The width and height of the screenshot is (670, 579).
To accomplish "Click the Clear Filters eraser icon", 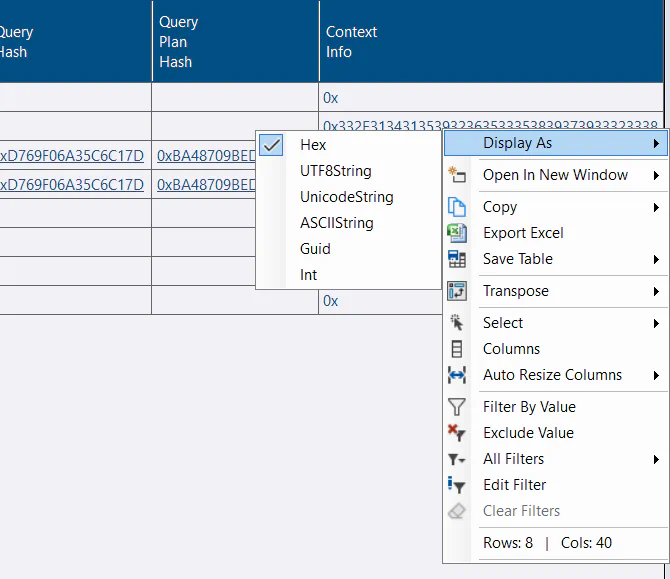I will pyautogui.click(x=456, y=511).
